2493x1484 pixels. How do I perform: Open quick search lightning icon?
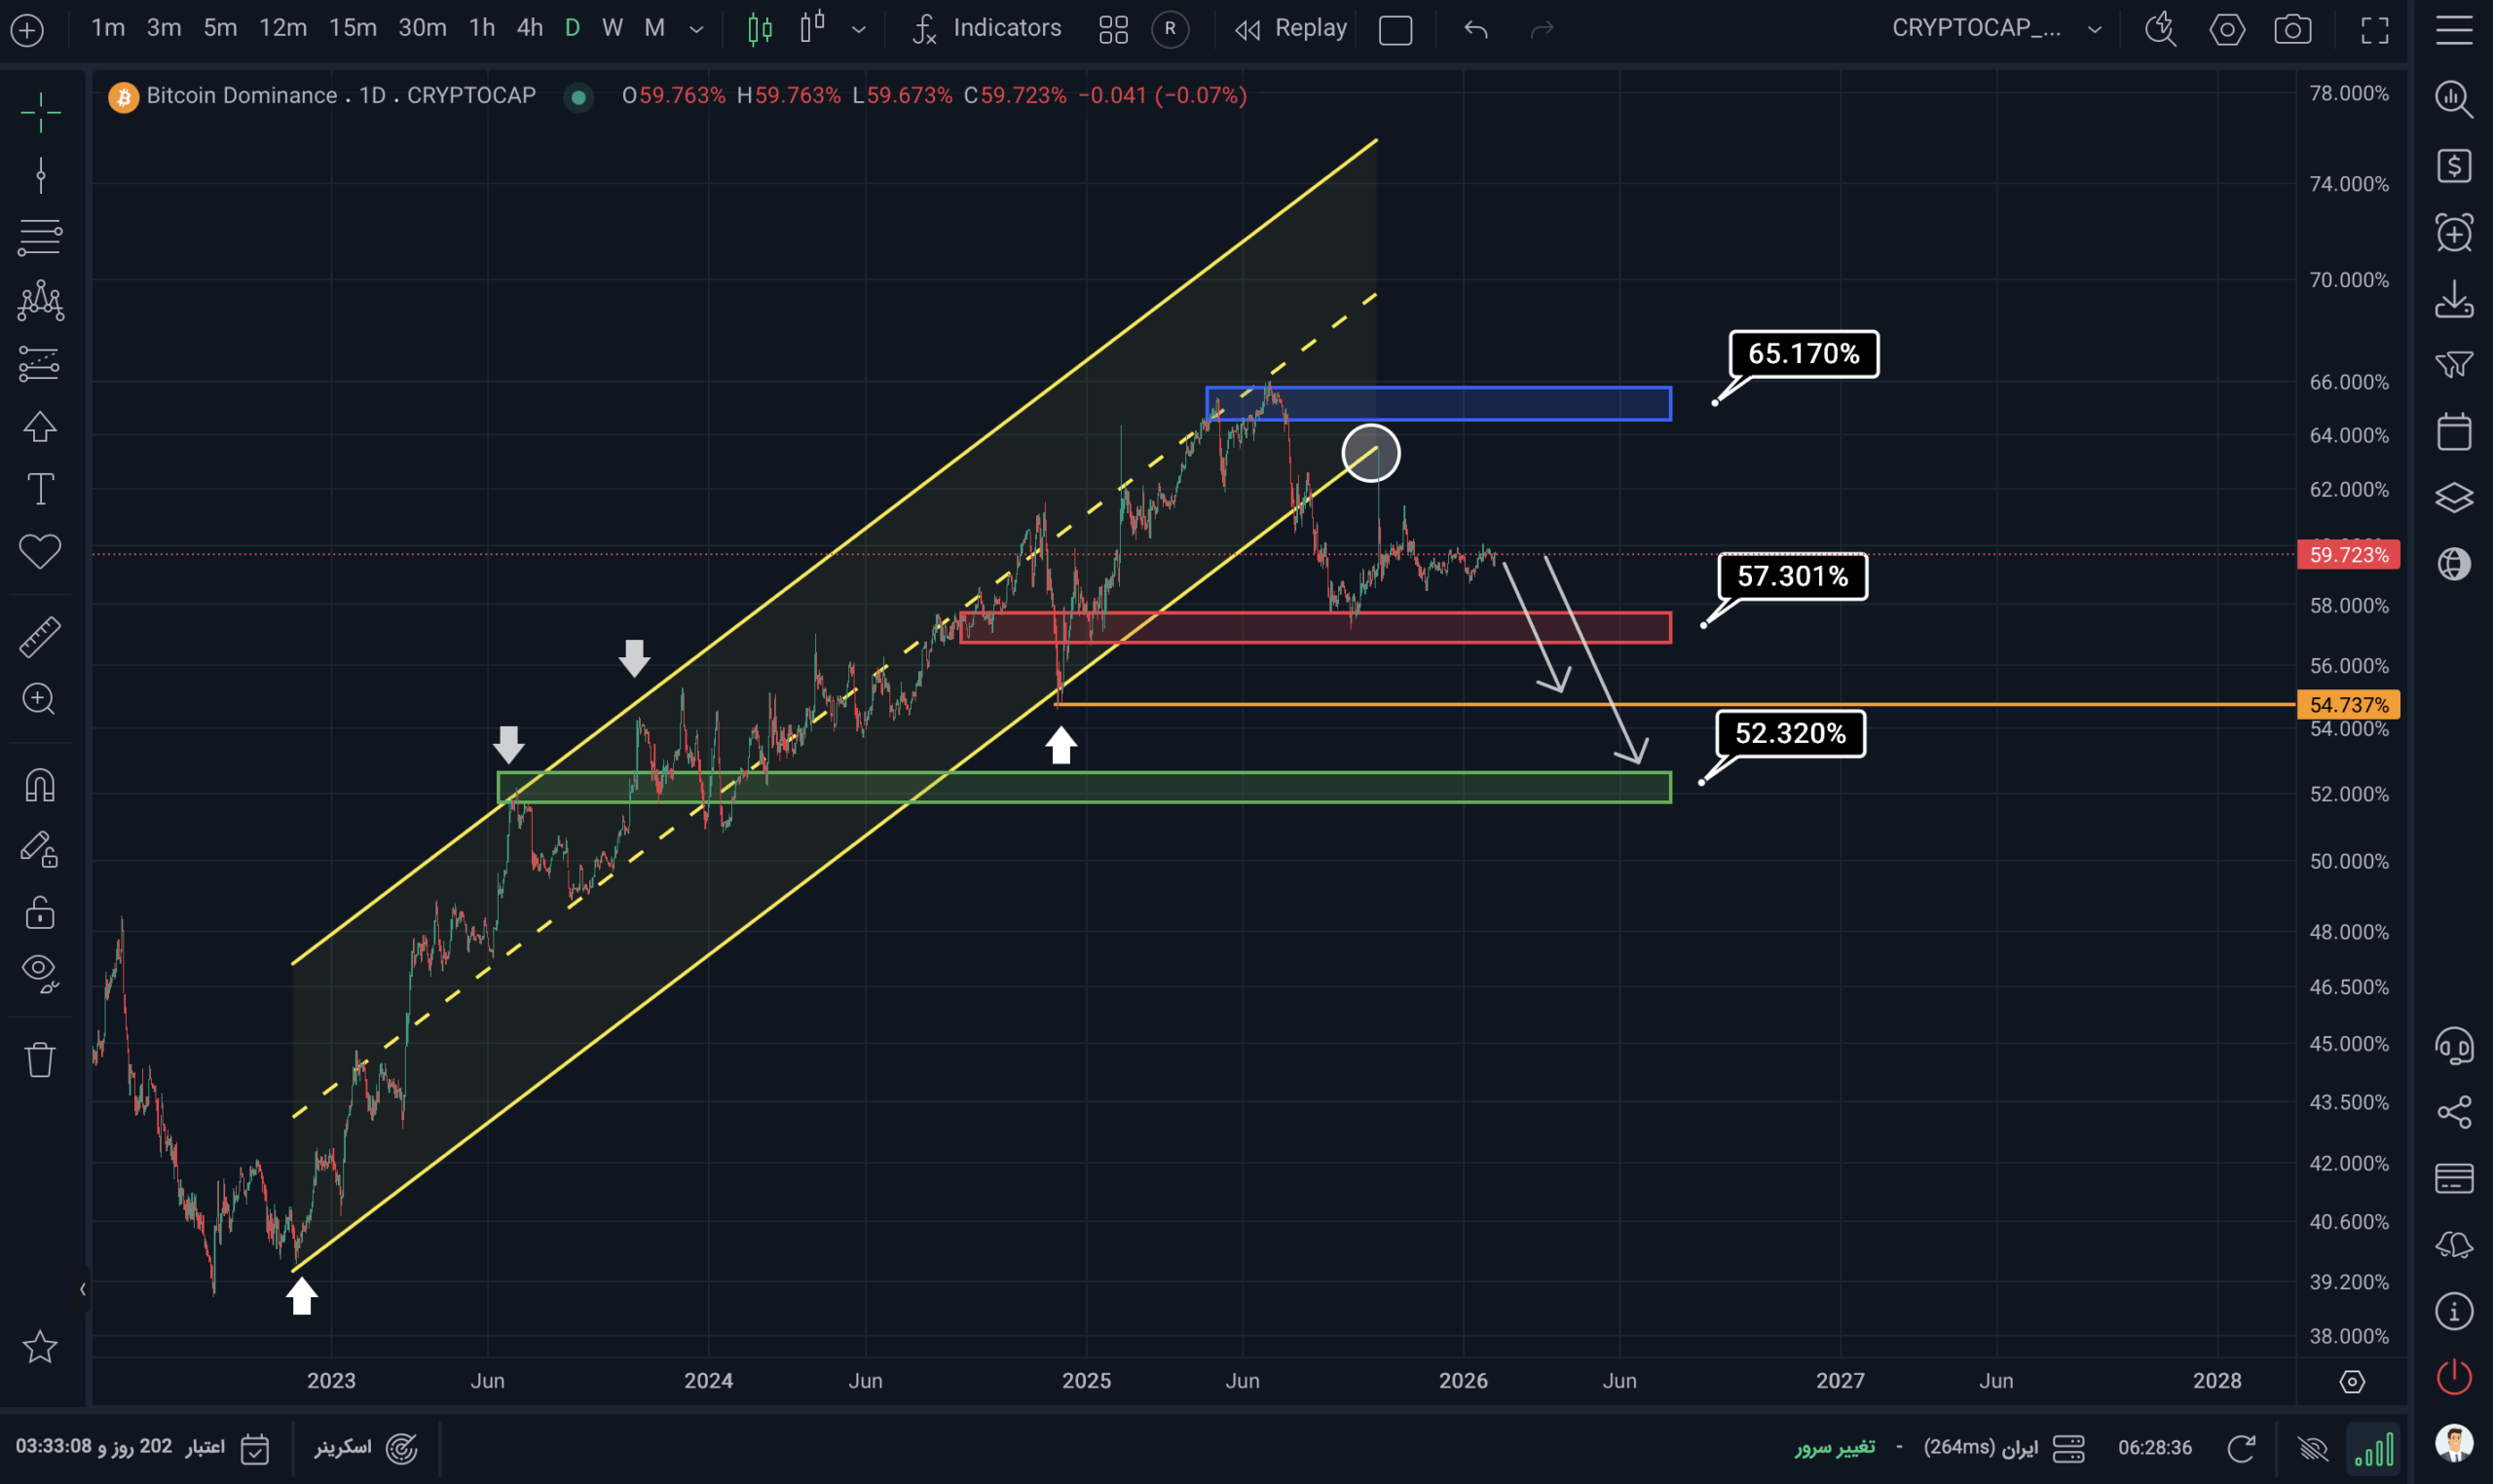pyautogui.click(x=2160, y=29)
